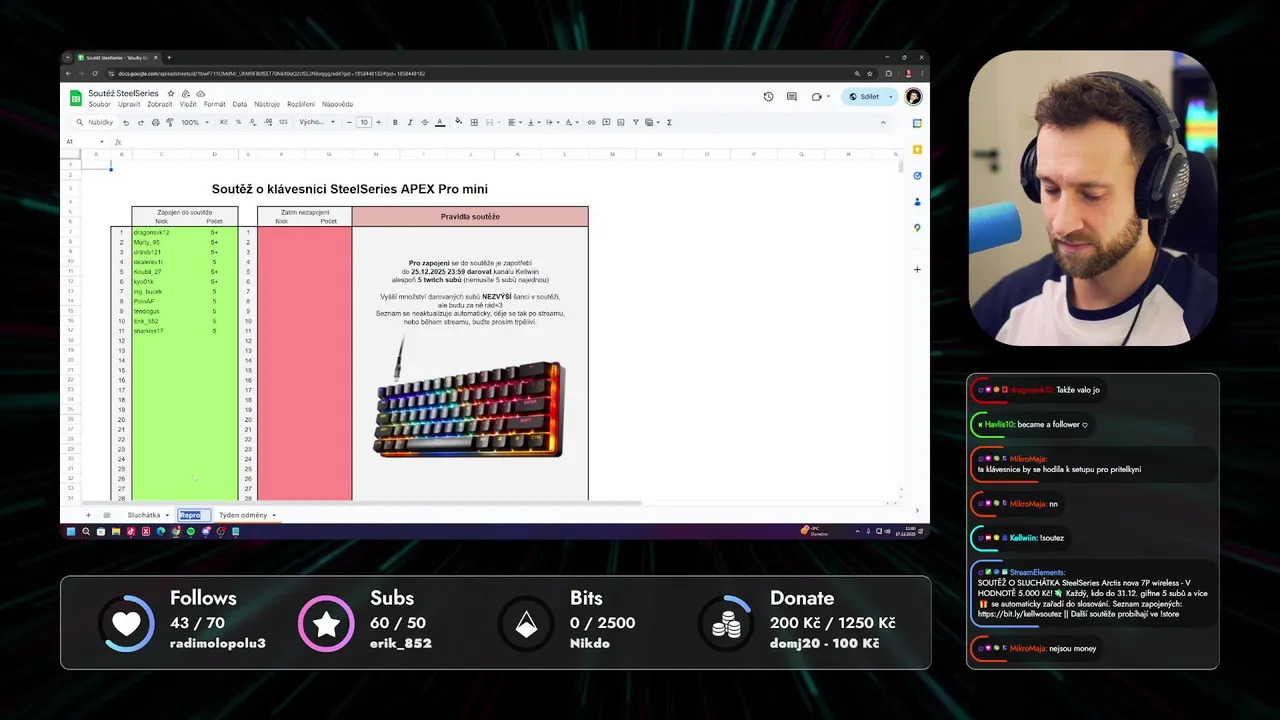Image resolution: width=1280 pixels, height=720 pixels.
Task: Open the Formát menu
Action: tap(215, 104)
